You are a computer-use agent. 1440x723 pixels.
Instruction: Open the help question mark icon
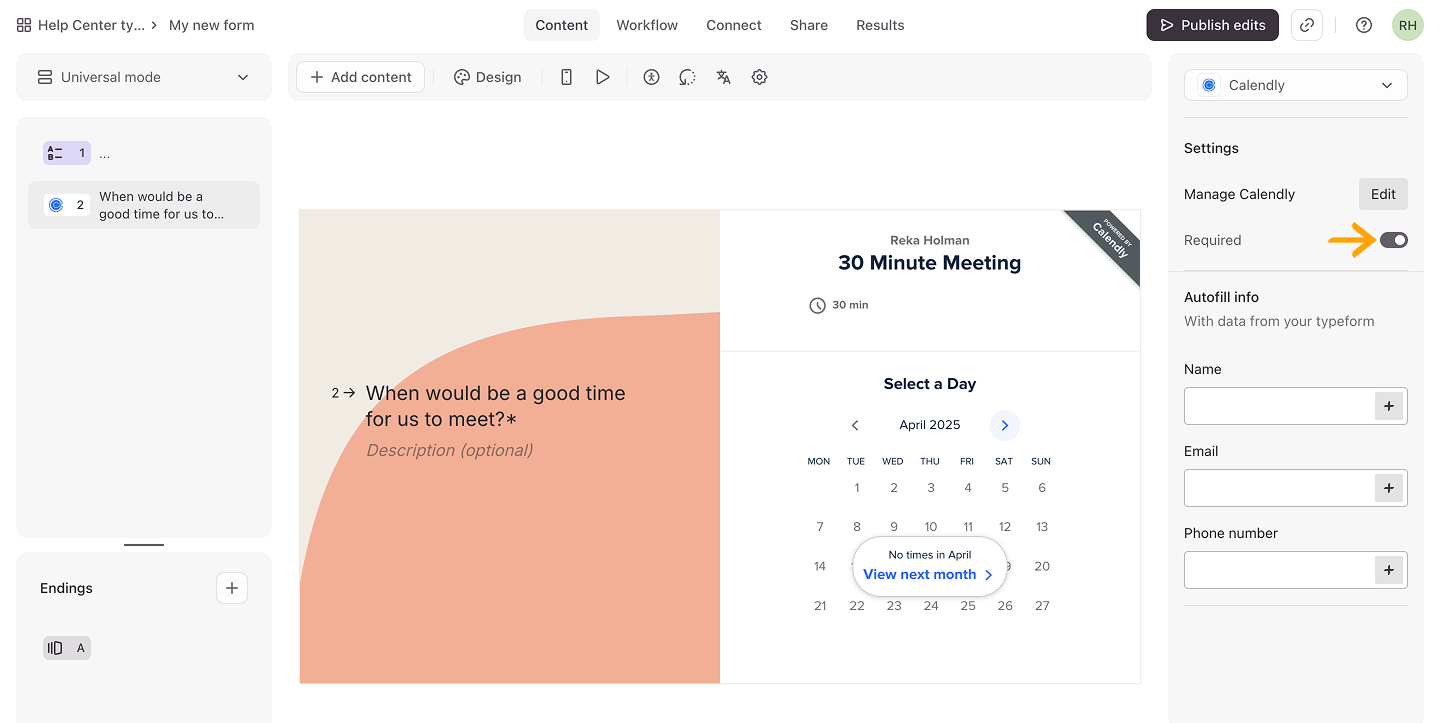[1364, 25]
